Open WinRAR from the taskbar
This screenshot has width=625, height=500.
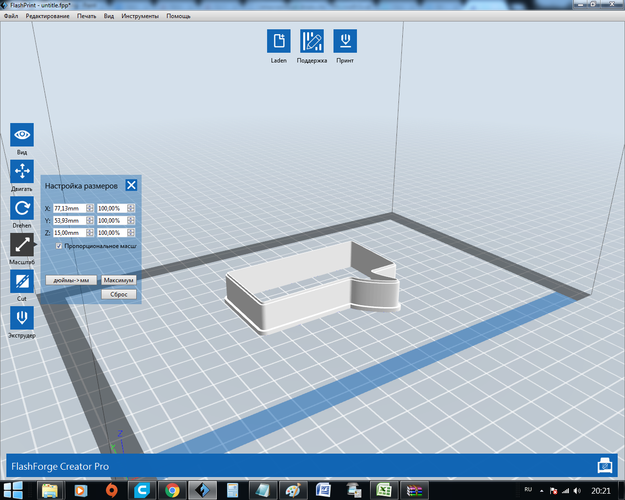coord(414,490)
